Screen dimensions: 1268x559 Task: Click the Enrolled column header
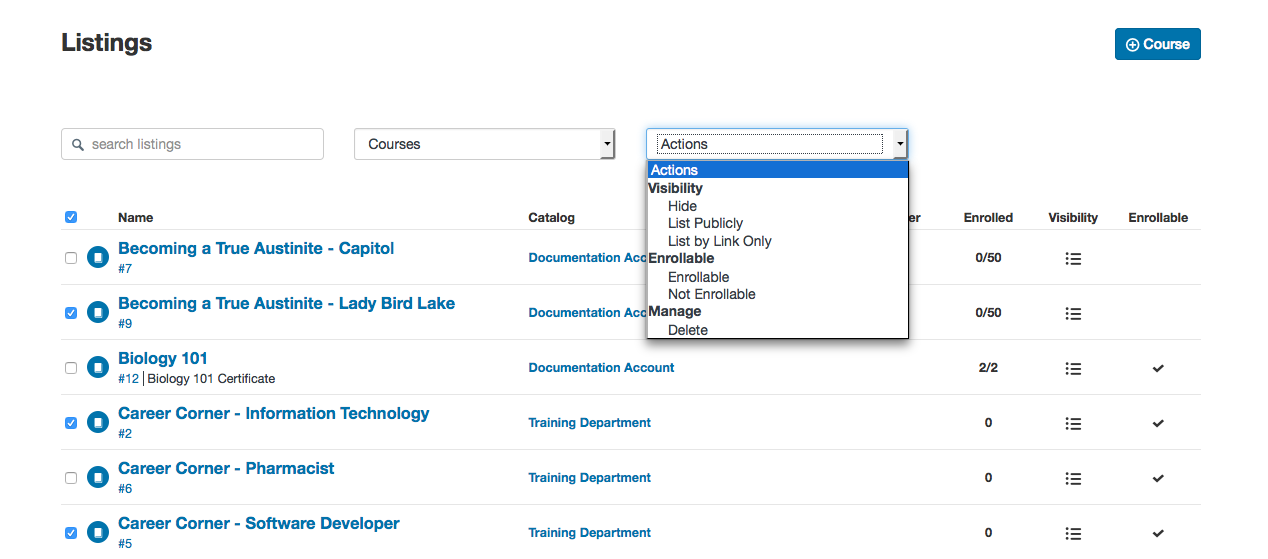(988, 218)
